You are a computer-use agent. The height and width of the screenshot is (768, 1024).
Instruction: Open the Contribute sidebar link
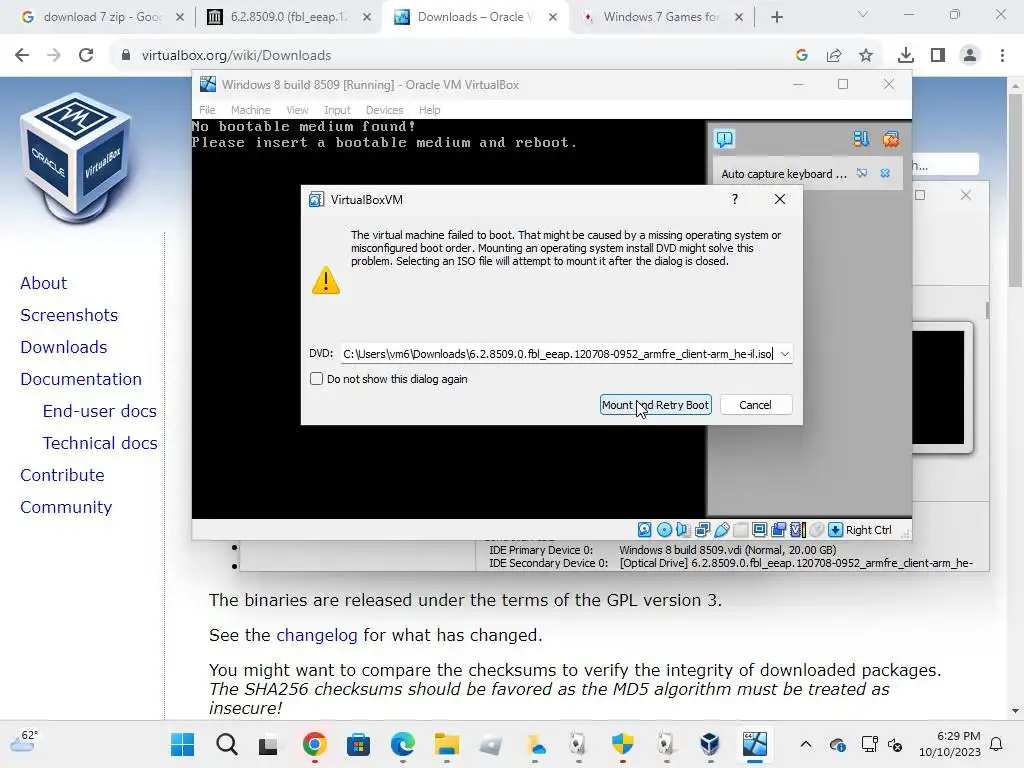63,475
